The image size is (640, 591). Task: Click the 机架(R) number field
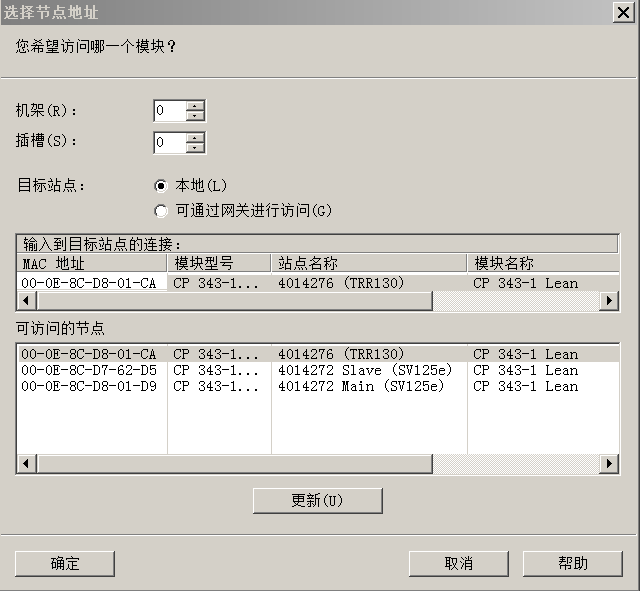click(x=170, y=111)
